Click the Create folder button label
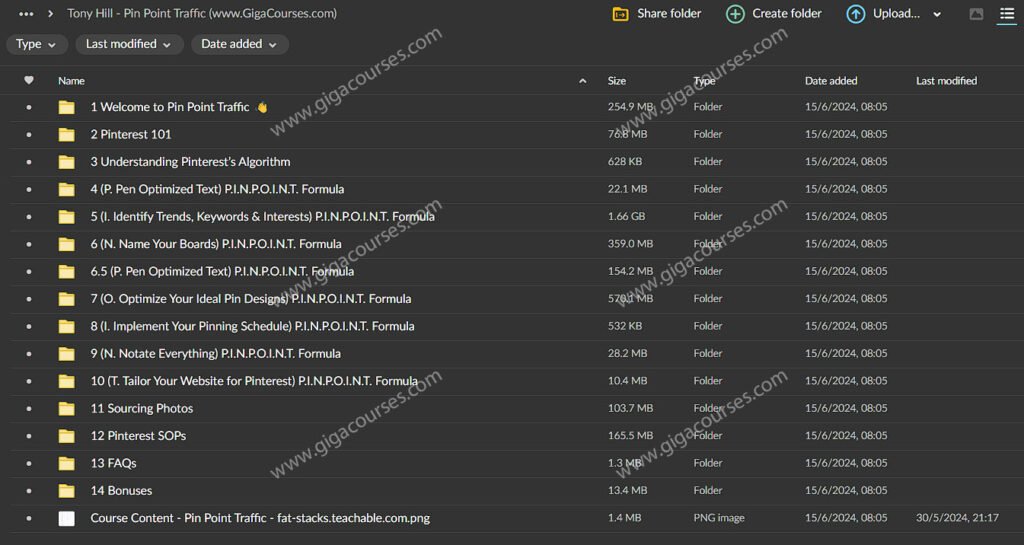This screenshot has height=545, width=1024. [786, 14]
